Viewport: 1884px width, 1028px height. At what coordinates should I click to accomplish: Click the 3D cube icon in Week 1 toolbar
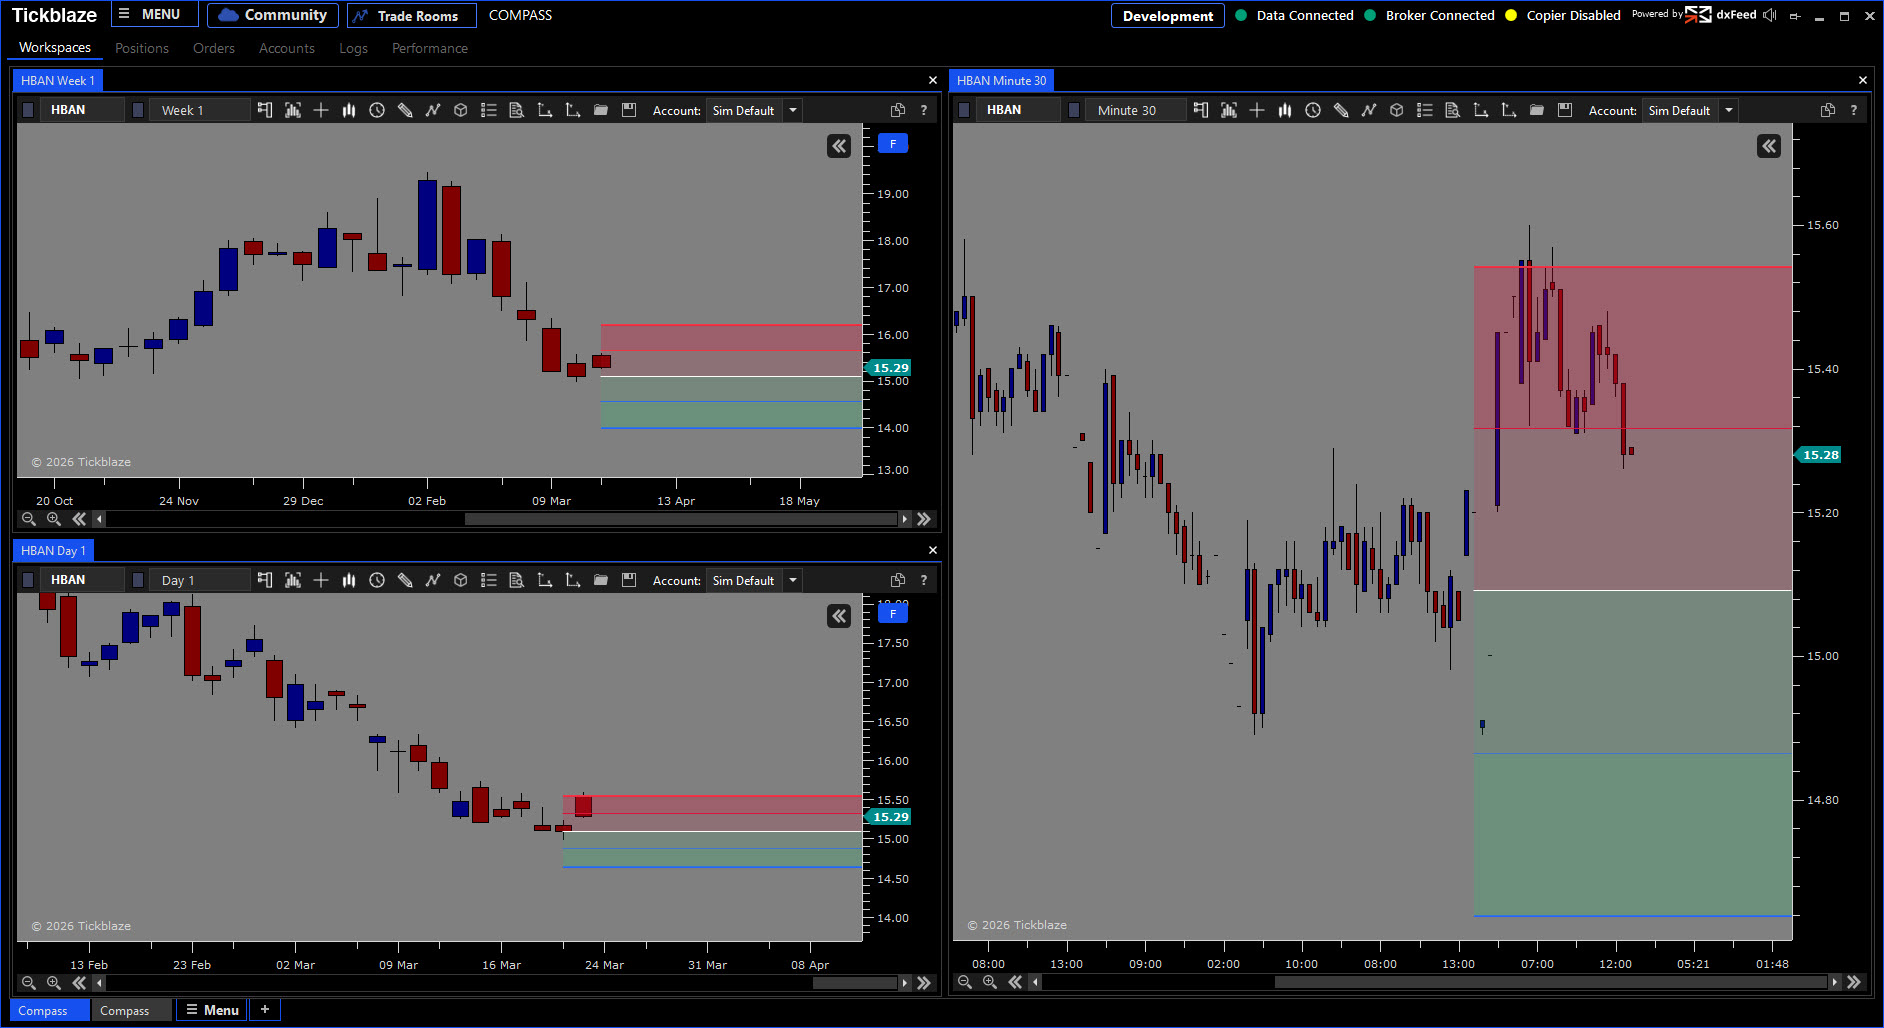[461, 110]
